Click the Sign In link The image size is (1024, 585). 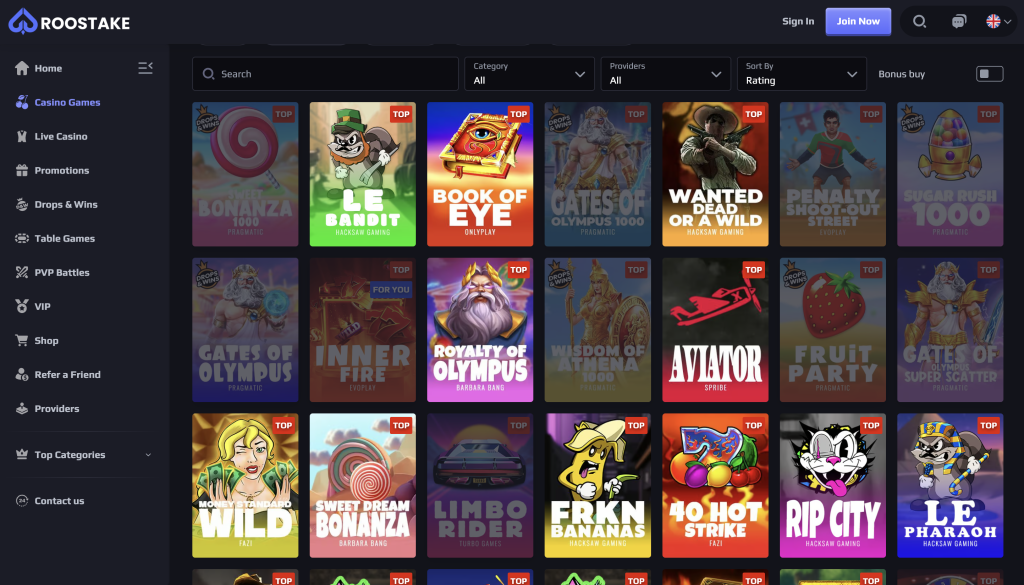[x=797, y=21]
